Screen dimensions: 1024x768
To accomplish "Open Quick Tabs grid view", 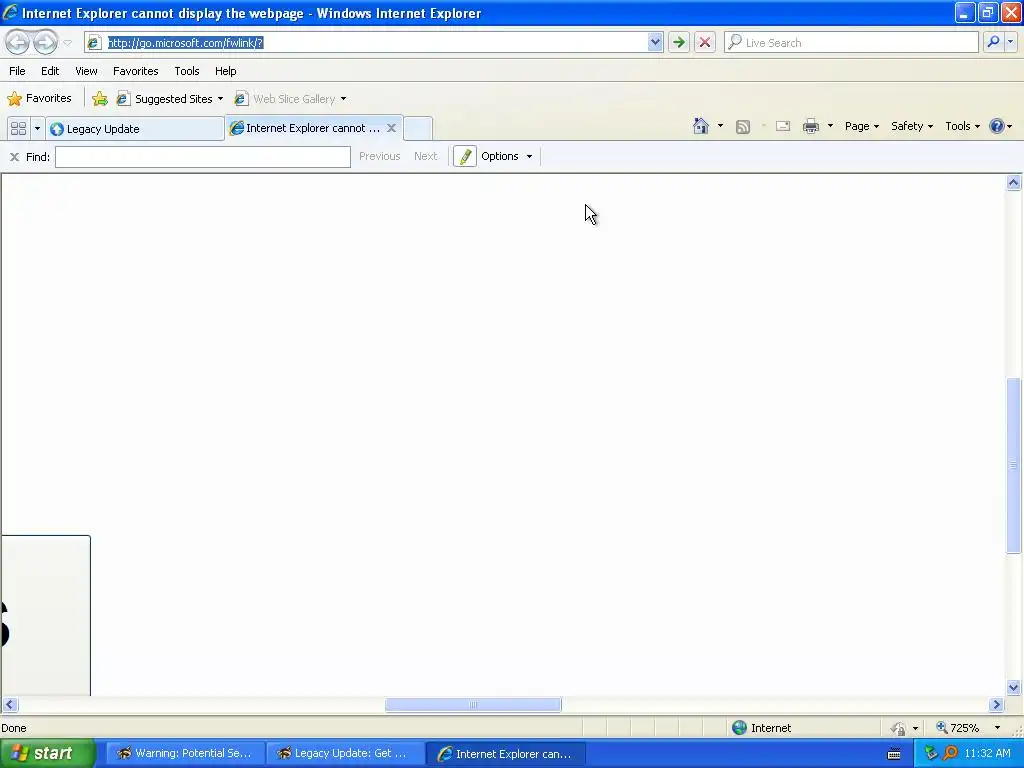I will (18, 128).
